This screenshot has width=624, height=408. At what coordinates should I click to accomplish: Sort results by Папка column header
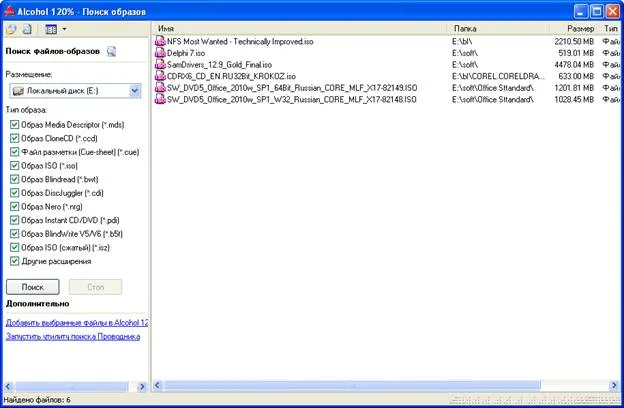pyautogui.click(x=499, y=28)
